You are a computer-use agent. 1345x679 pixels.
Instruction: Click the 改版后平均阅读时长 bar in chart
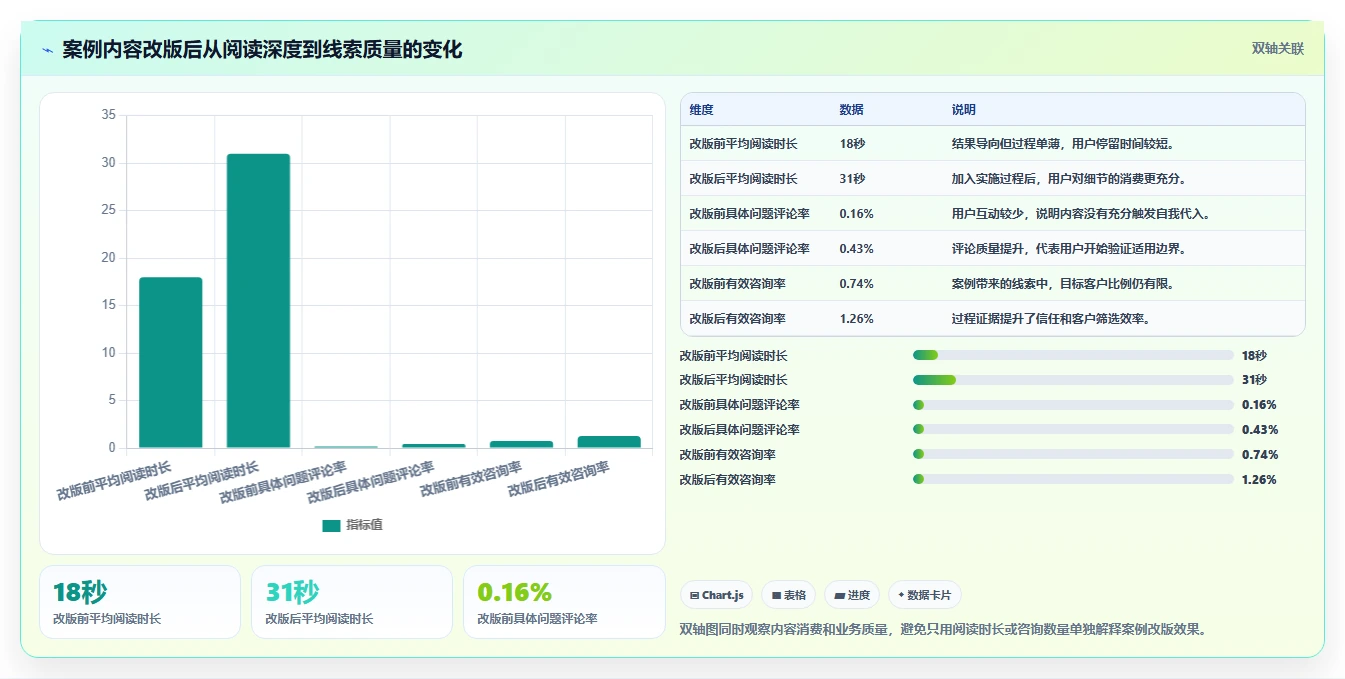click(x=258, y=300)
